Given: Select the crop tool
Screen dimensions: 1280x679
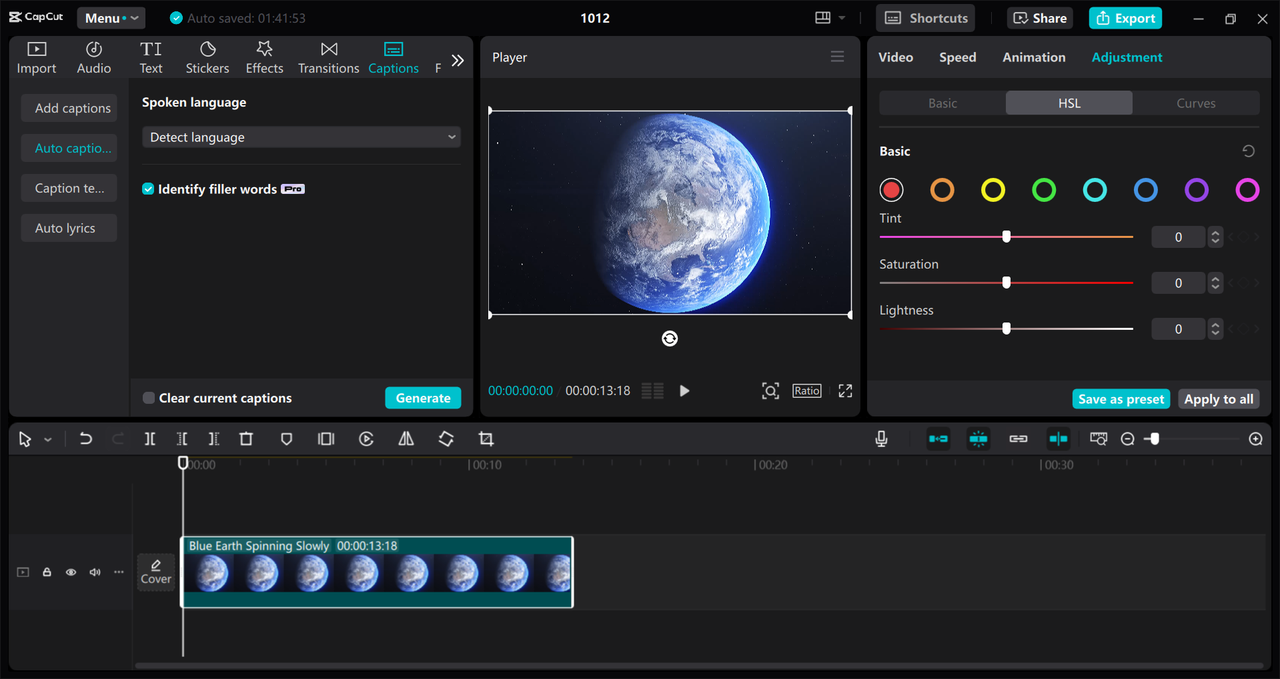Looking at the screenshot, I should (486, 439).
